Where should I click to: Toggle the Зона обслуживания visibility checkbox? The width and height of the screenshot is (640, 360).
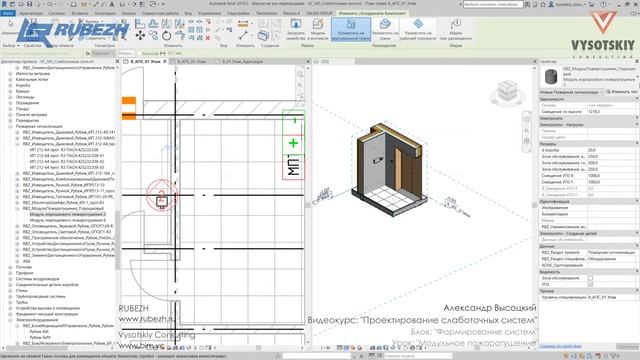(590, 278)
